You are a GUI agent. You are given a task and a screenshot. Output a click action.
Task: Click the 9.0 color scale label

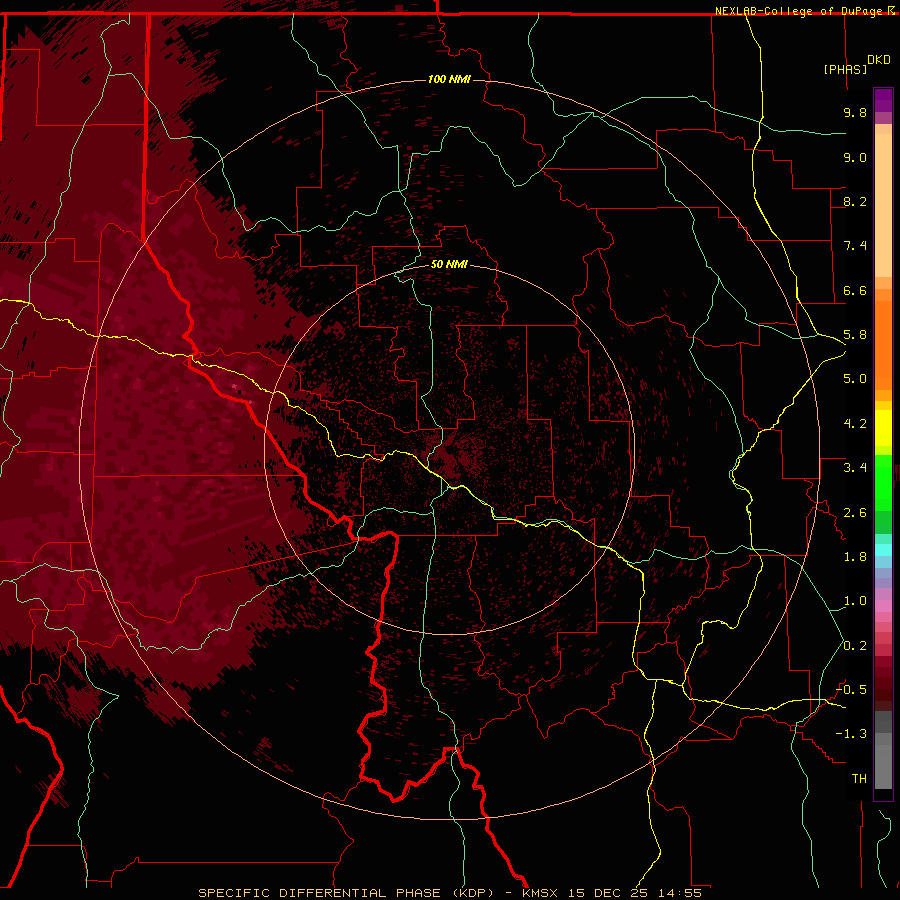click(x=855, y=157)
